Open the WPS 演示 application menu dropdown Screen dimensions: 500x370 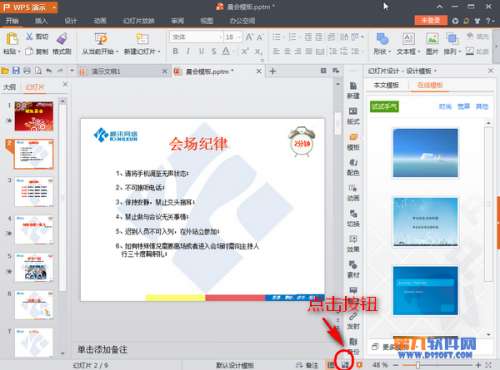click(54, 7)
